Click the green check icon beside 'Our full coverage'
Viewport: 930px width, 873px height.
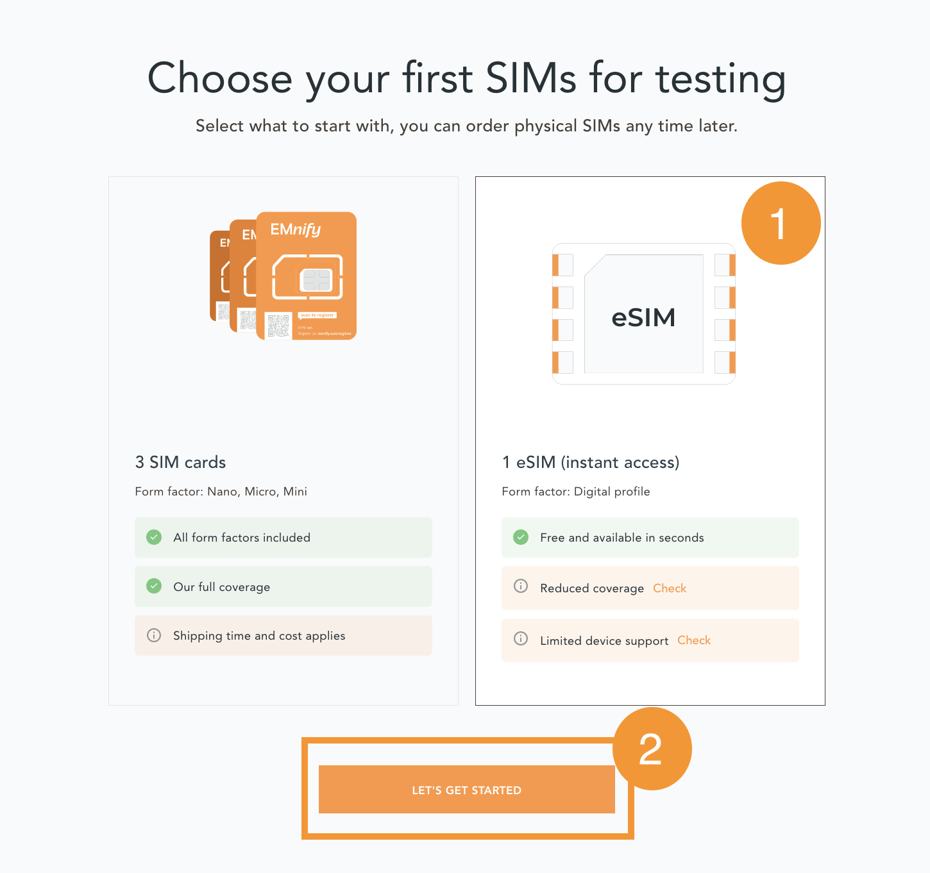click(153, 586)
